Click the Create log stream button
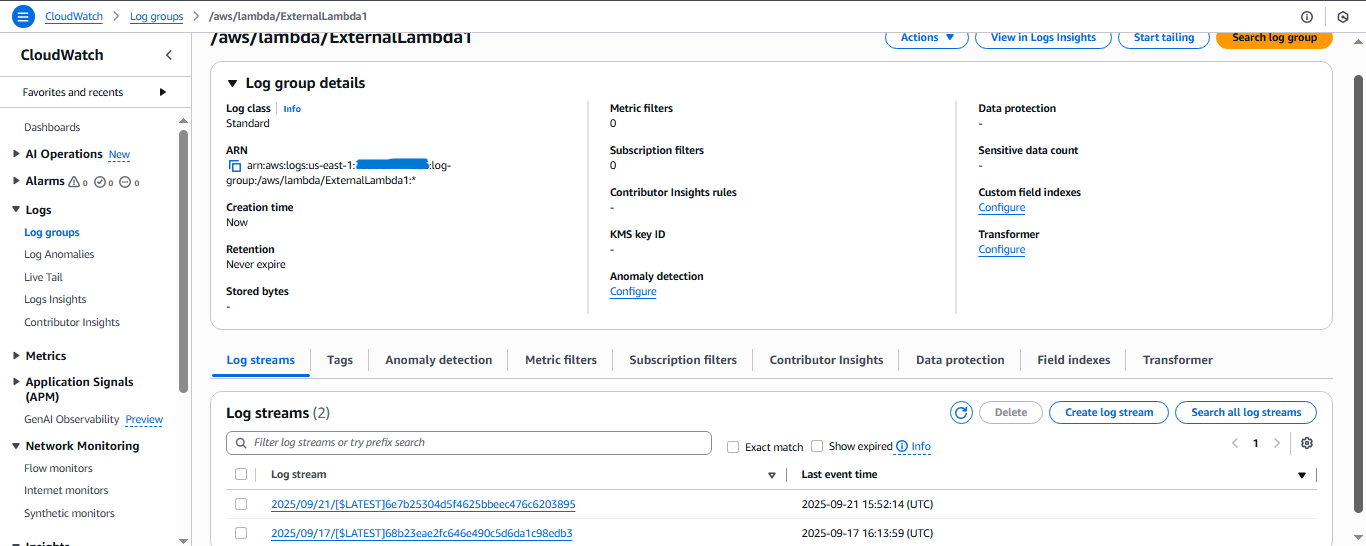 coord(1109,412)
